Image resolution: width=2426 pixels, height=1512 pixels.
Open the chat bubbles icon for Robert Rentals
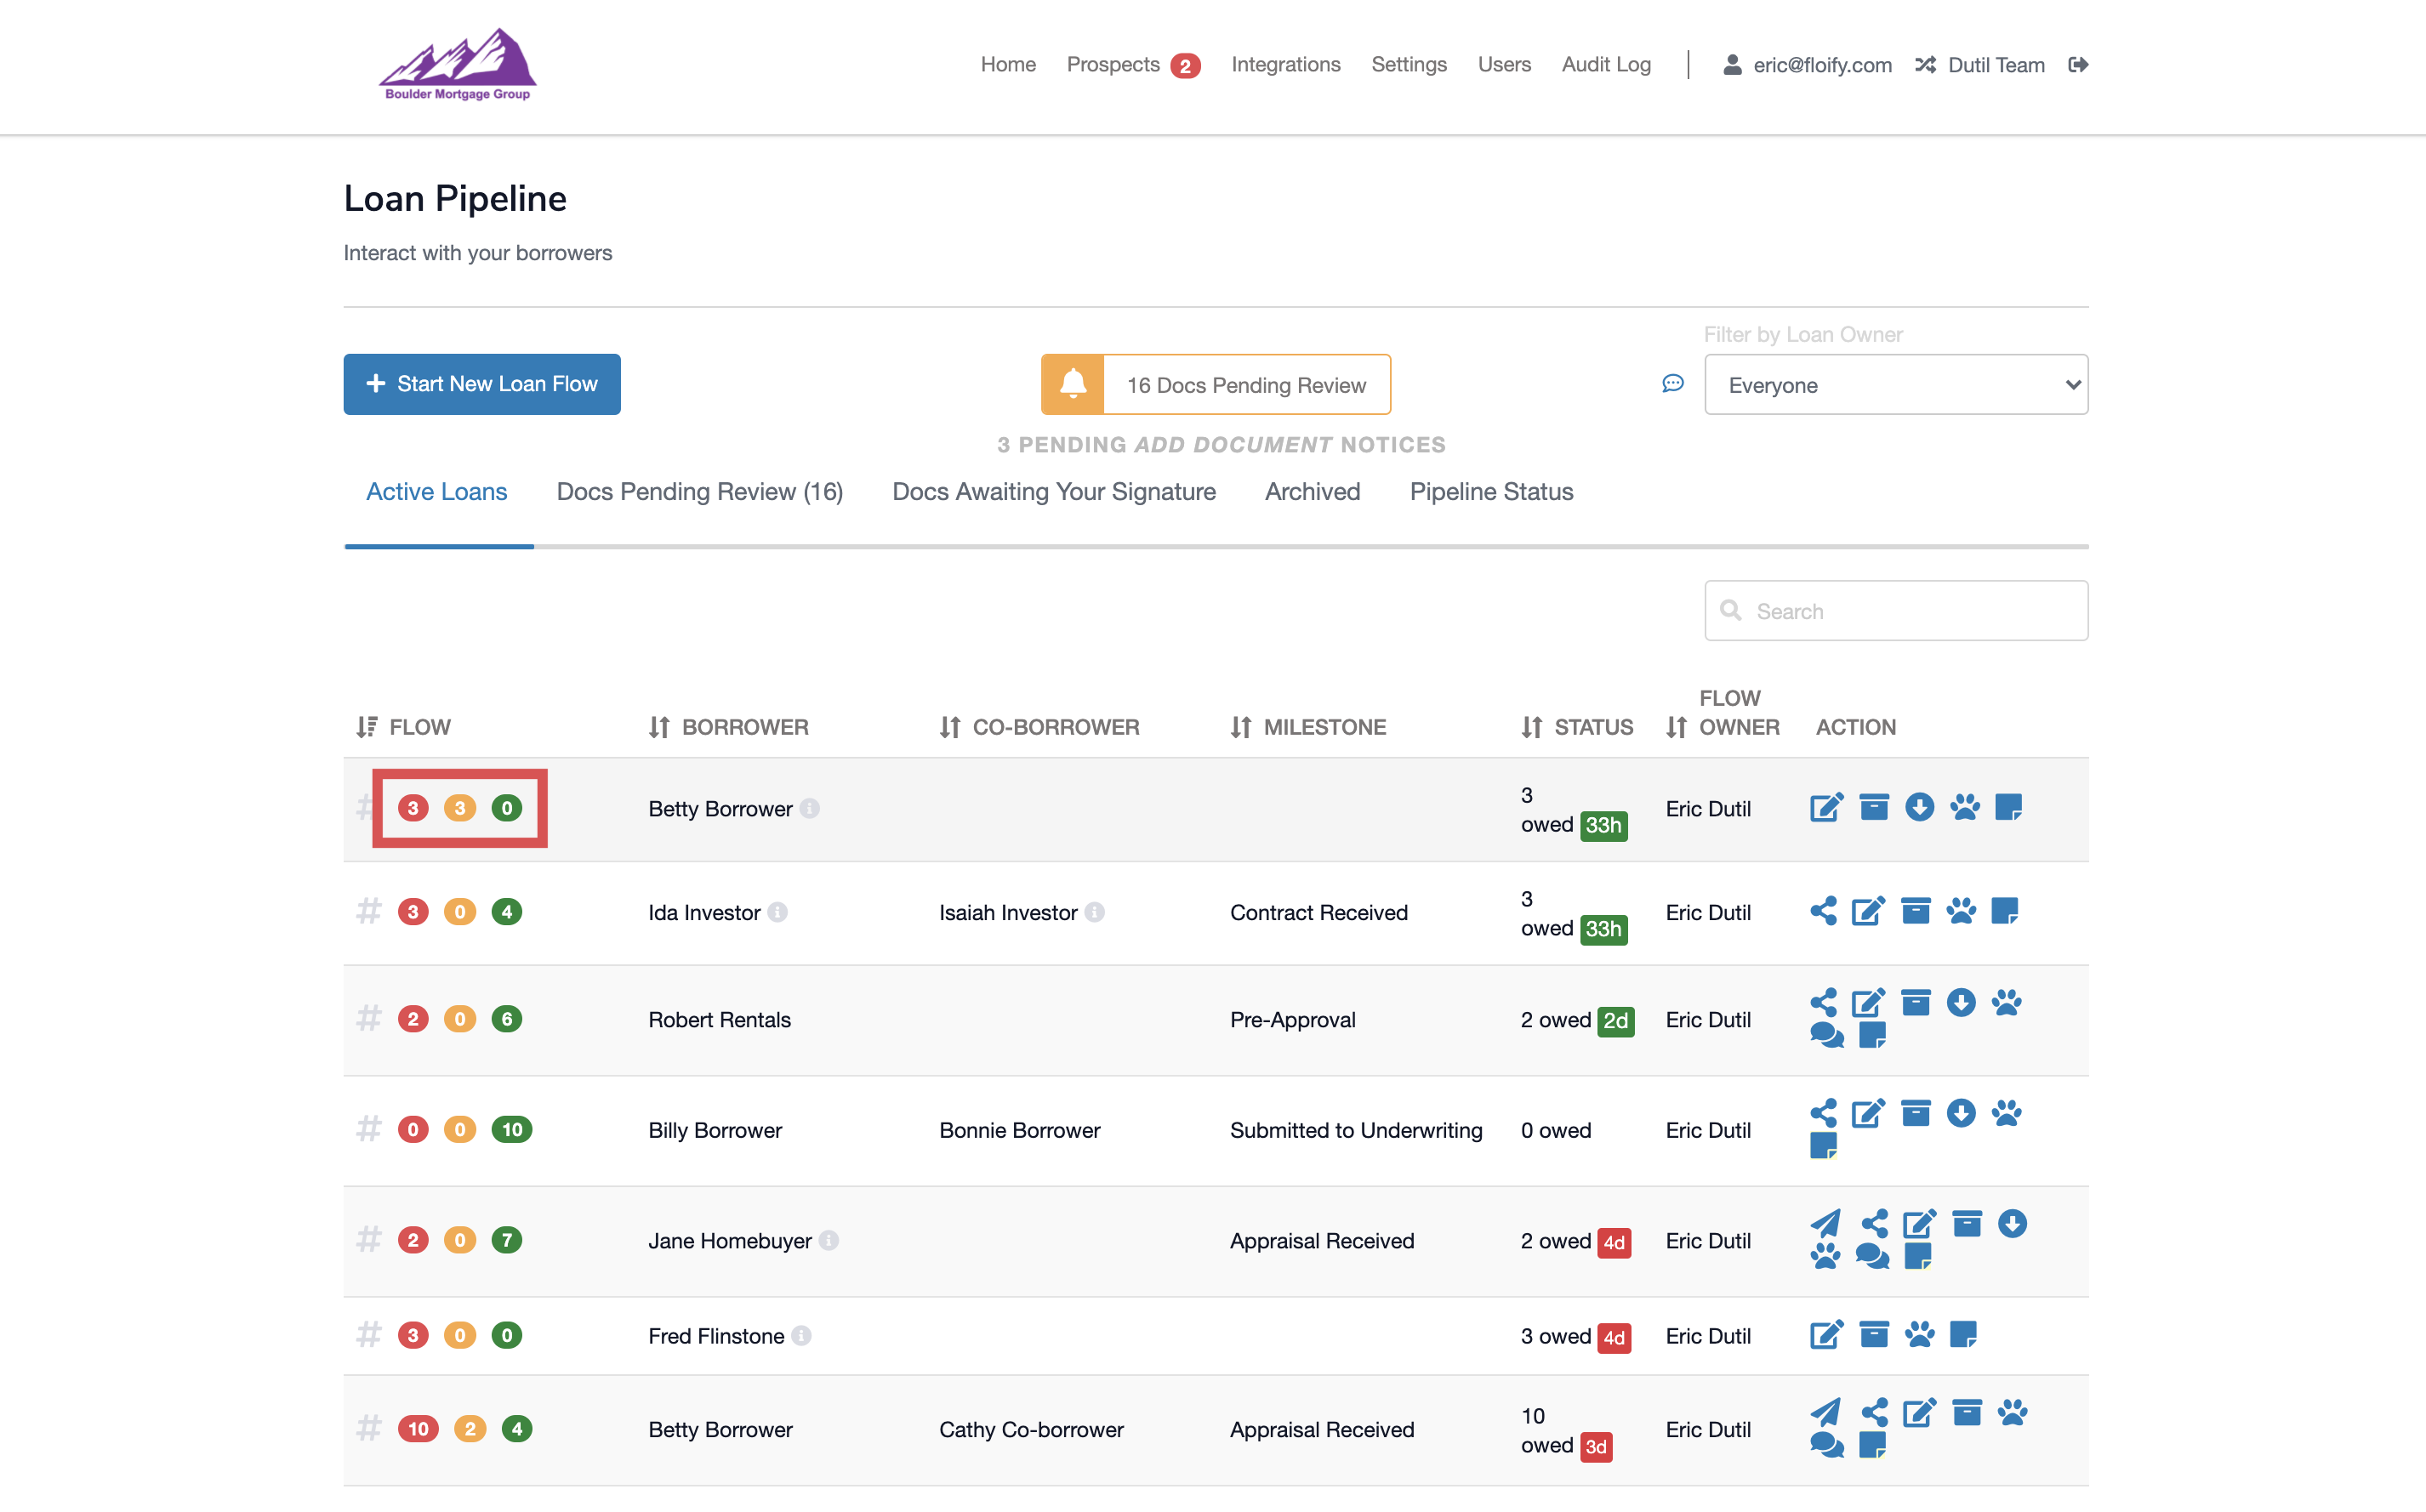pos(1827,1035)
